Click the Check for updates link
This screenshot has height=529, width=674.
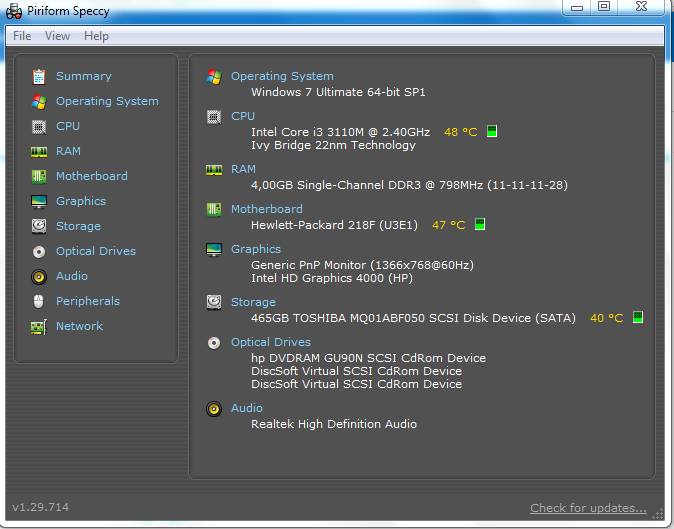pyautogui.click(x=588, y=508)
